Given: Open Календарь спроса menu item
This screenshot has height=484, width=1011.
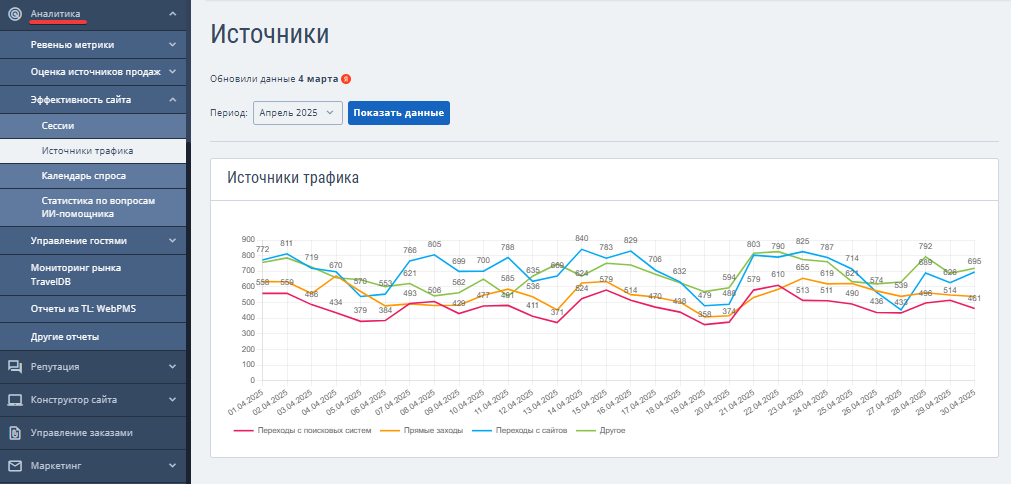Looking at the screenshot, I should [93, 176].
